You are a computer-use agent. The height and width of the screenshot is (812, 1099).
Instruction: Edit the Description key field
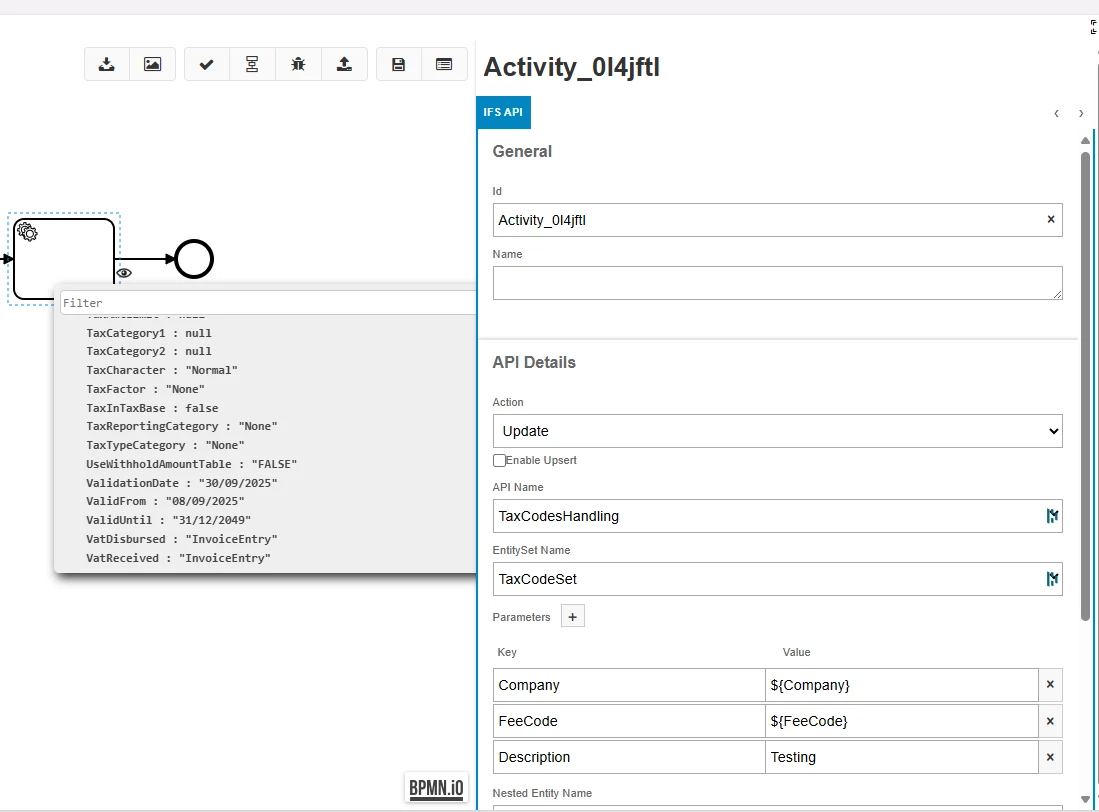pos(629,757)
